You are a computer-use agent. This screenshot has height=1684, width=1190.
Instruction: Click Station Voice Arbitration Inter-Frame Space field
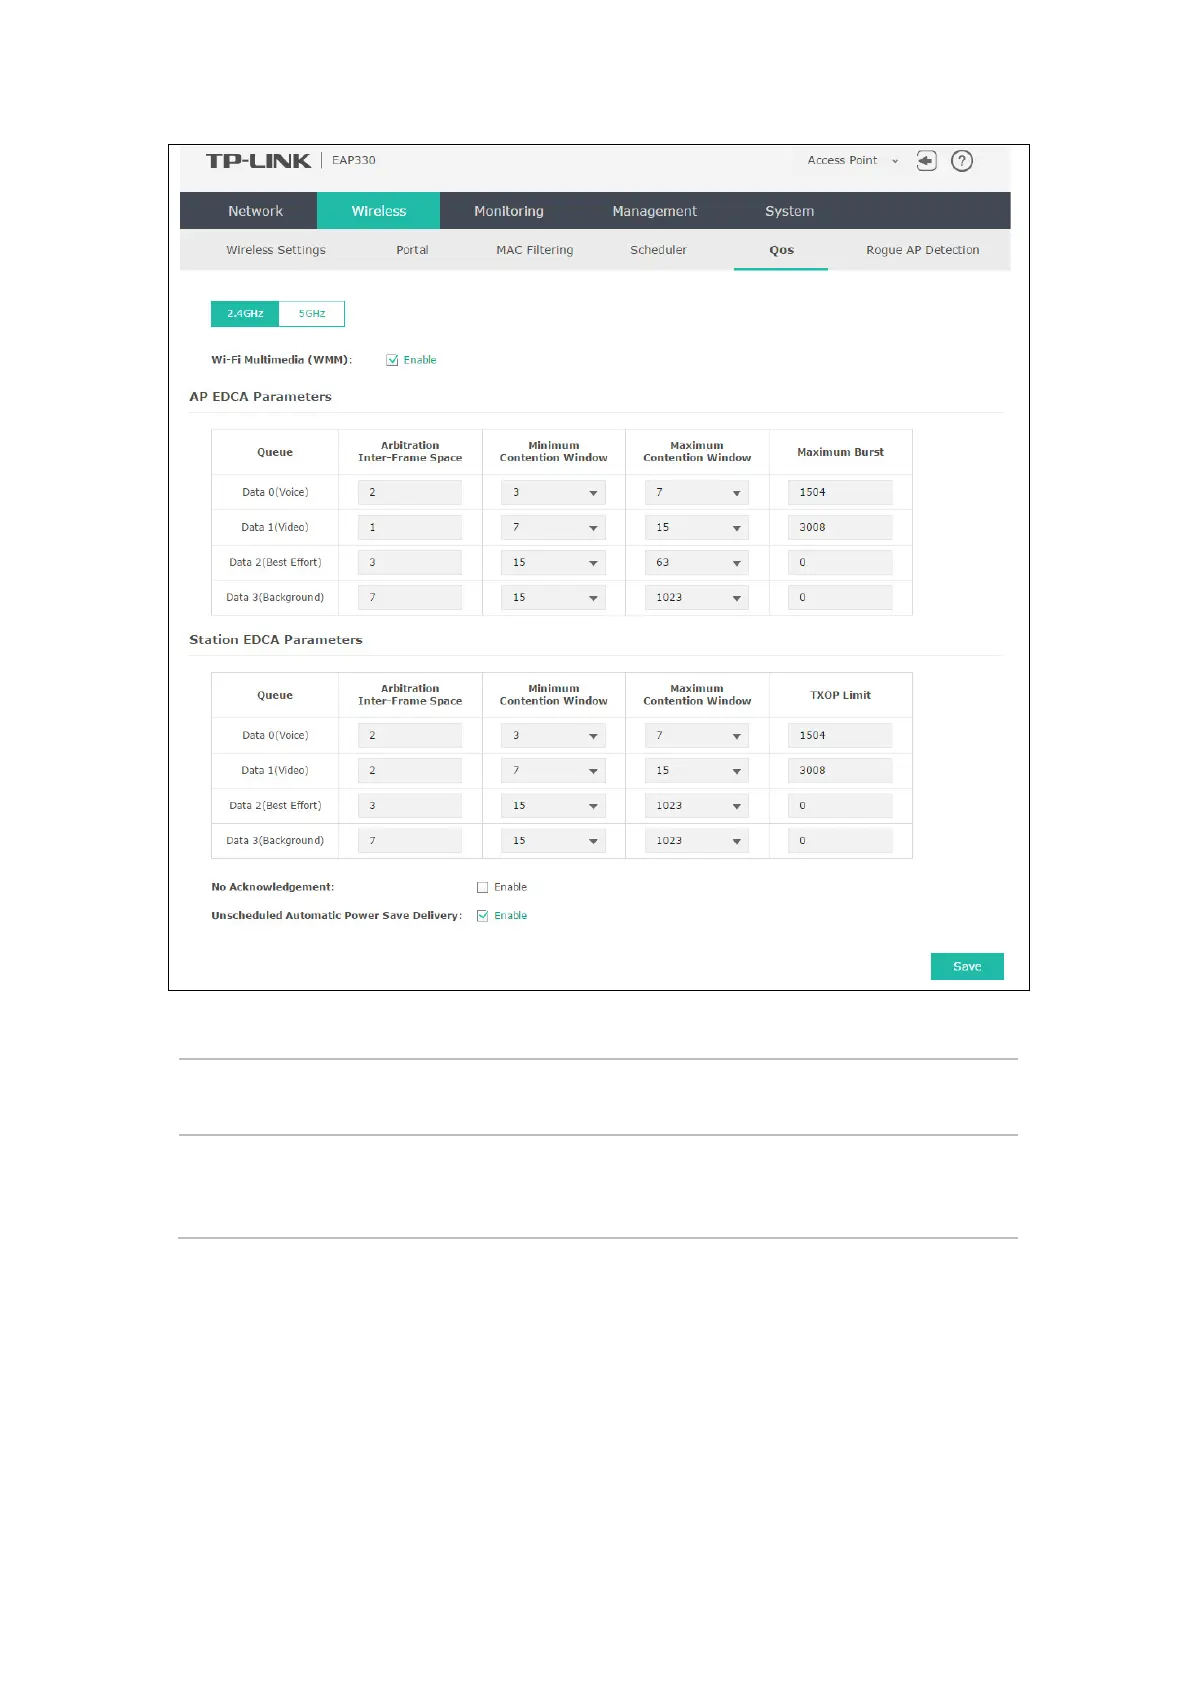[410, 735]
